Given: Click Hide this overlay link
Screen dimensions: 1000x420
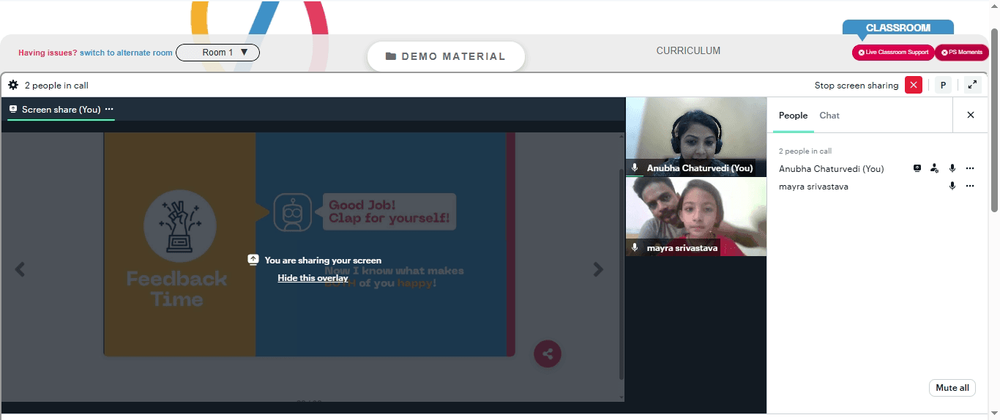Looking at the screenshot, I should click(x=312, y=278).
